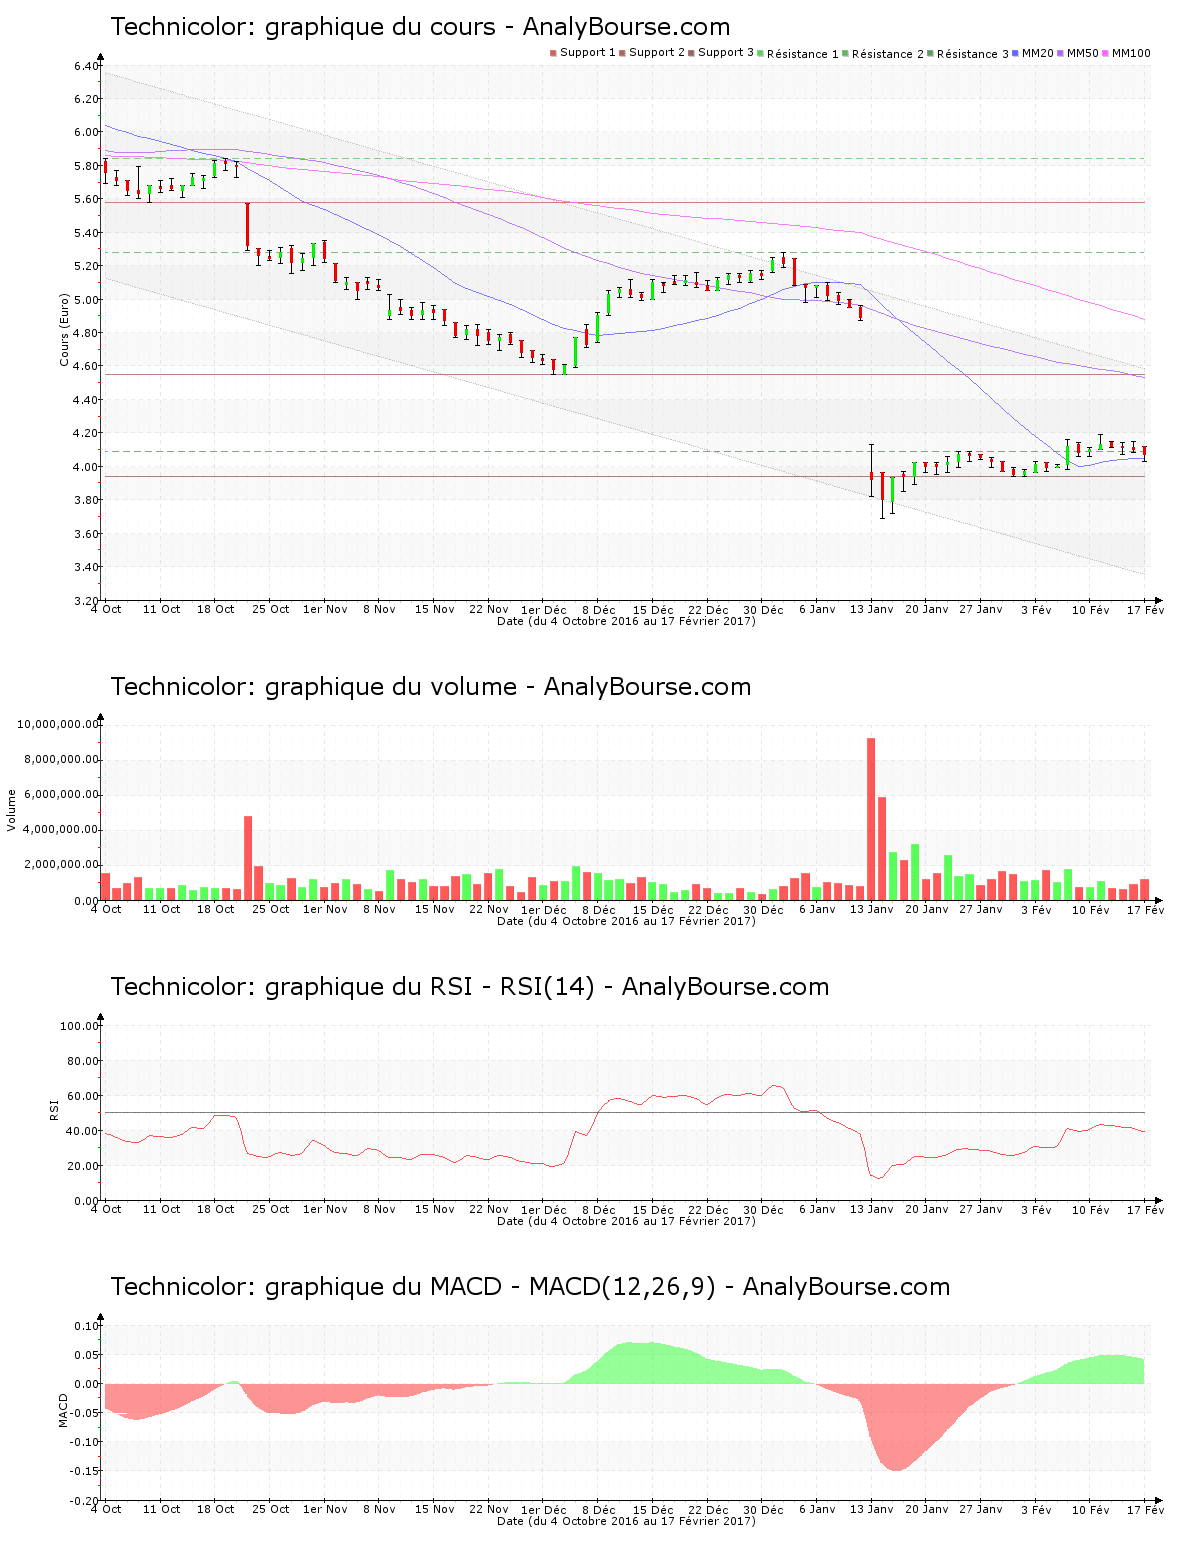Click the Support 2 legend entry
1200x1550 pixels.
click(x=652, y=53)
